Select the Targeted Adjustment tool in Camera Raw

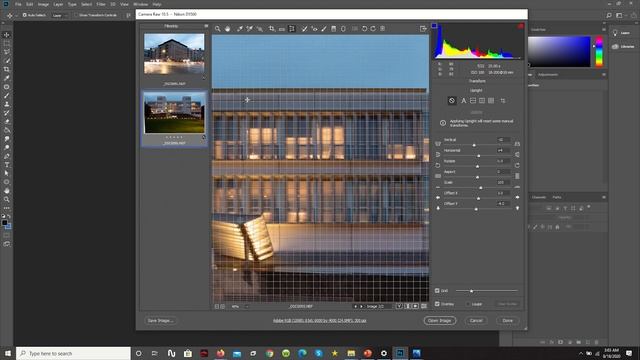(x=260, y=29)
